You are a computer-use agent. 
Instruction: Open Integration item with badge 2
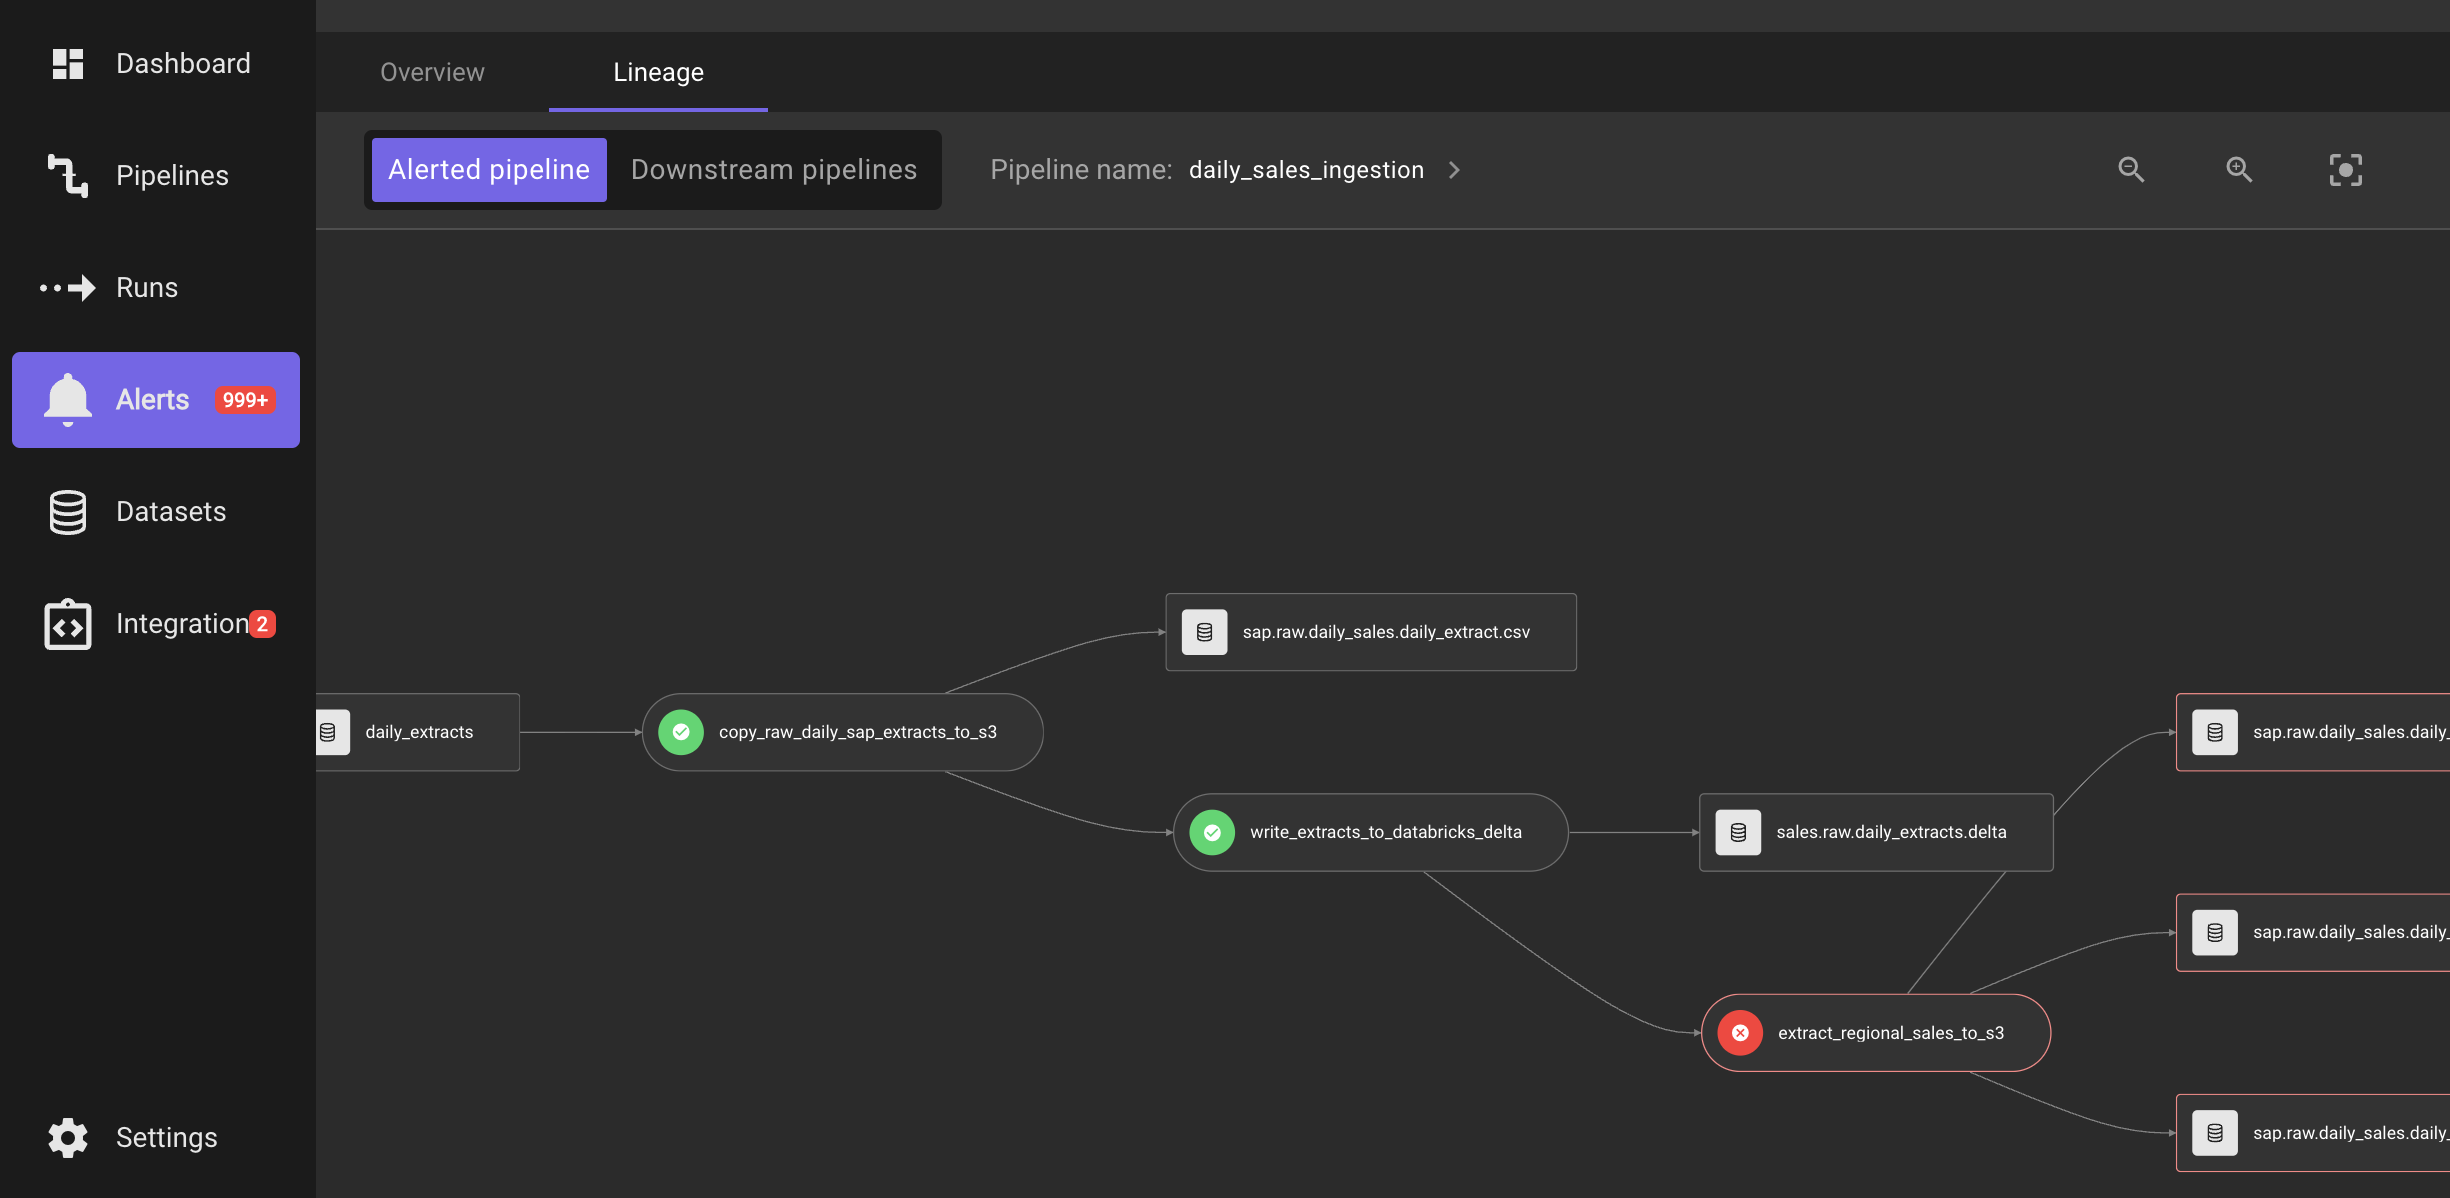coord(182,624)
